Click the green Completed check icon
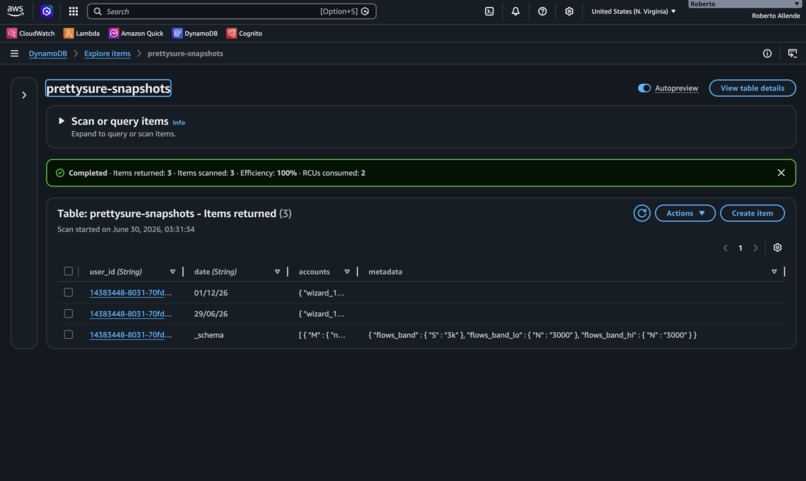Viewport: 806px width, 481px height. (60, 173)
